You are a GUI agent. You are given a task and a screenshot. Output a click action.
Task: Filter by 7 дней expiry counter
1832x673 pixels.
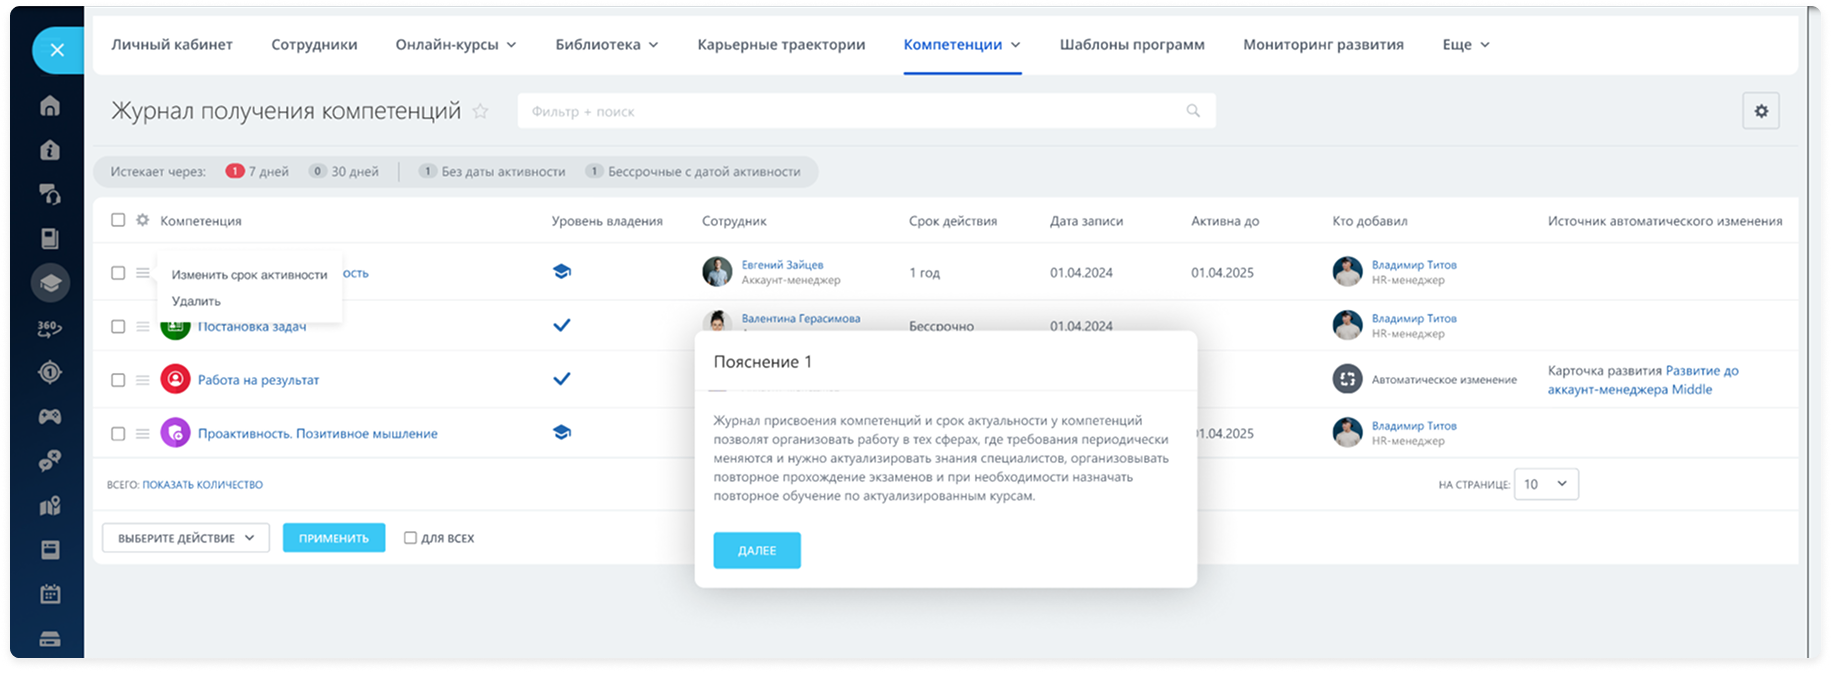point(257,171)
